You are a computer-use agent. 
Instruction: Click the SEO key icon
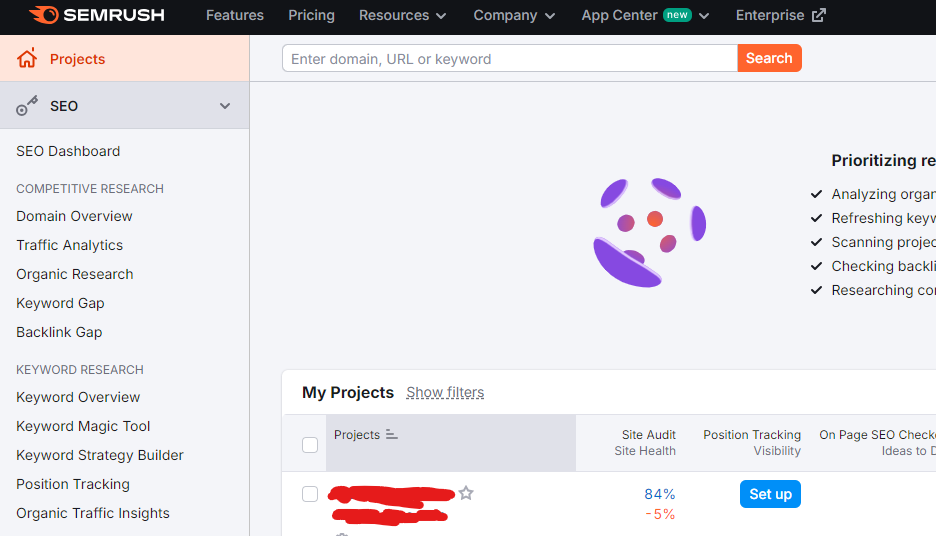pyautogui.click(x=27, y=106)
